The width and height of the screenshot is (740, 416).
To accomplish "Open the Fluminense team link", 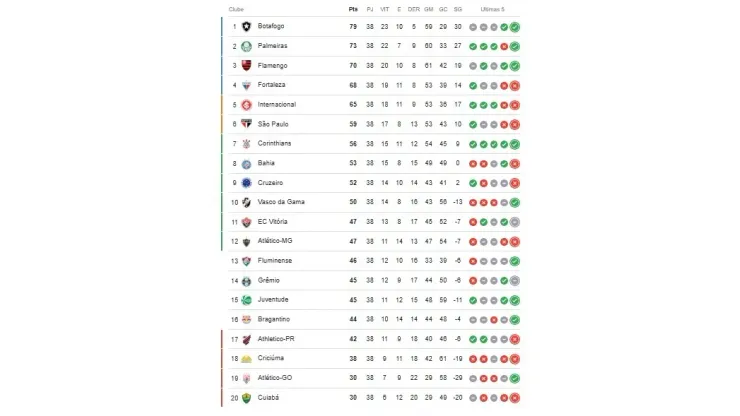I will pyautogui.click(x=275, y=261).
